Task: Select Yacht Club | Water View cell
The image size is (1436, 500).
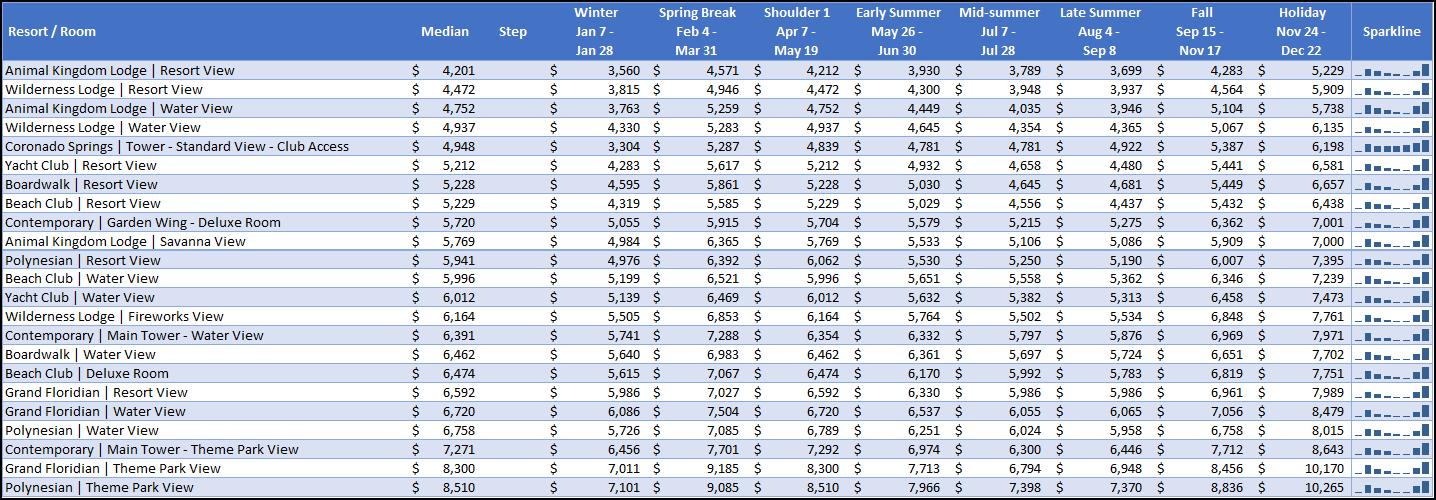Action: point(80,297)
